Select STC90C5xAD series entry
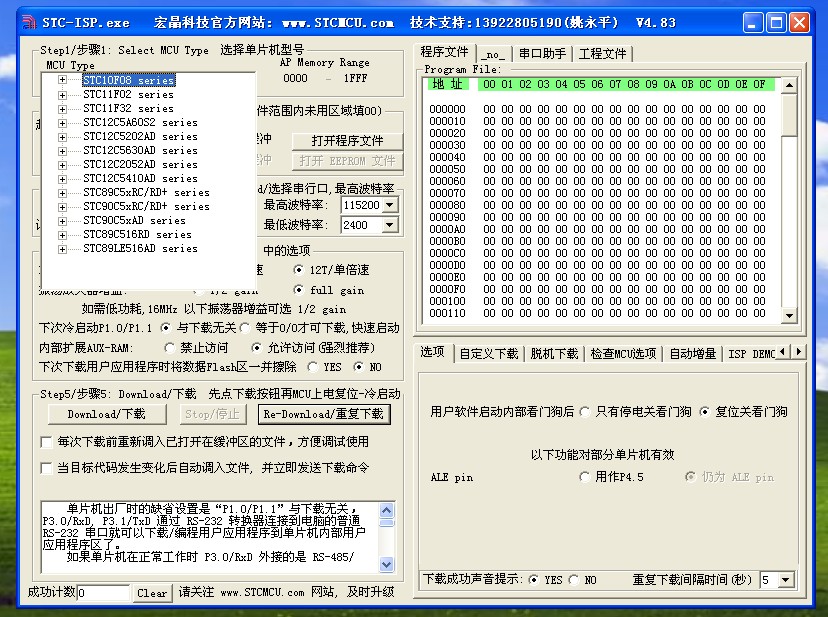 click(x=134, y=221)
